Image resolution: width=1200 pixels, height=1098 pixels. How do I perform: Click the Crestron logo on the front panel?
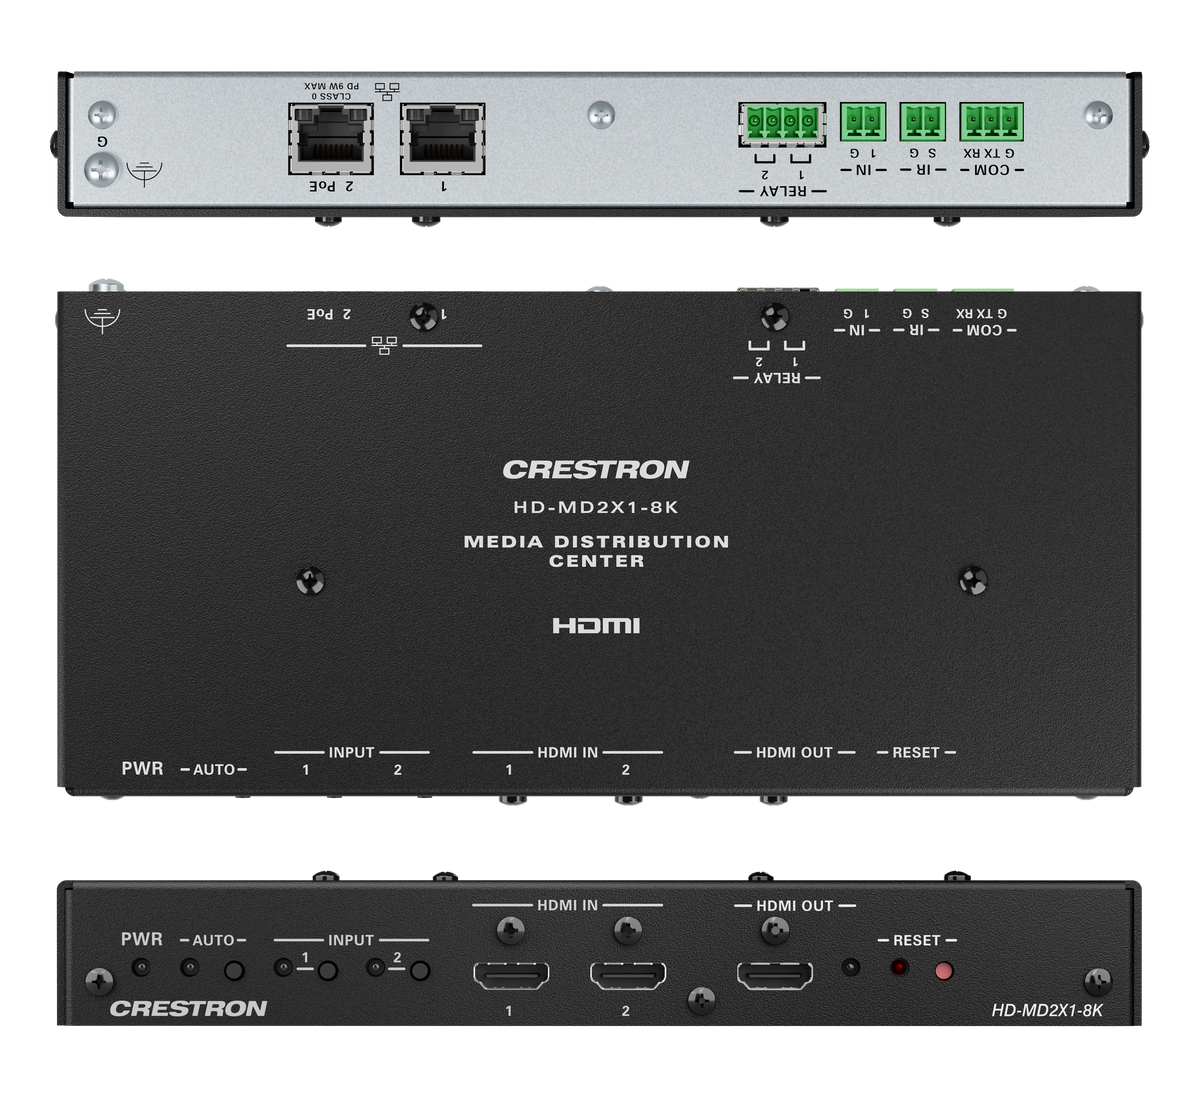click(x=188, y=1008)
